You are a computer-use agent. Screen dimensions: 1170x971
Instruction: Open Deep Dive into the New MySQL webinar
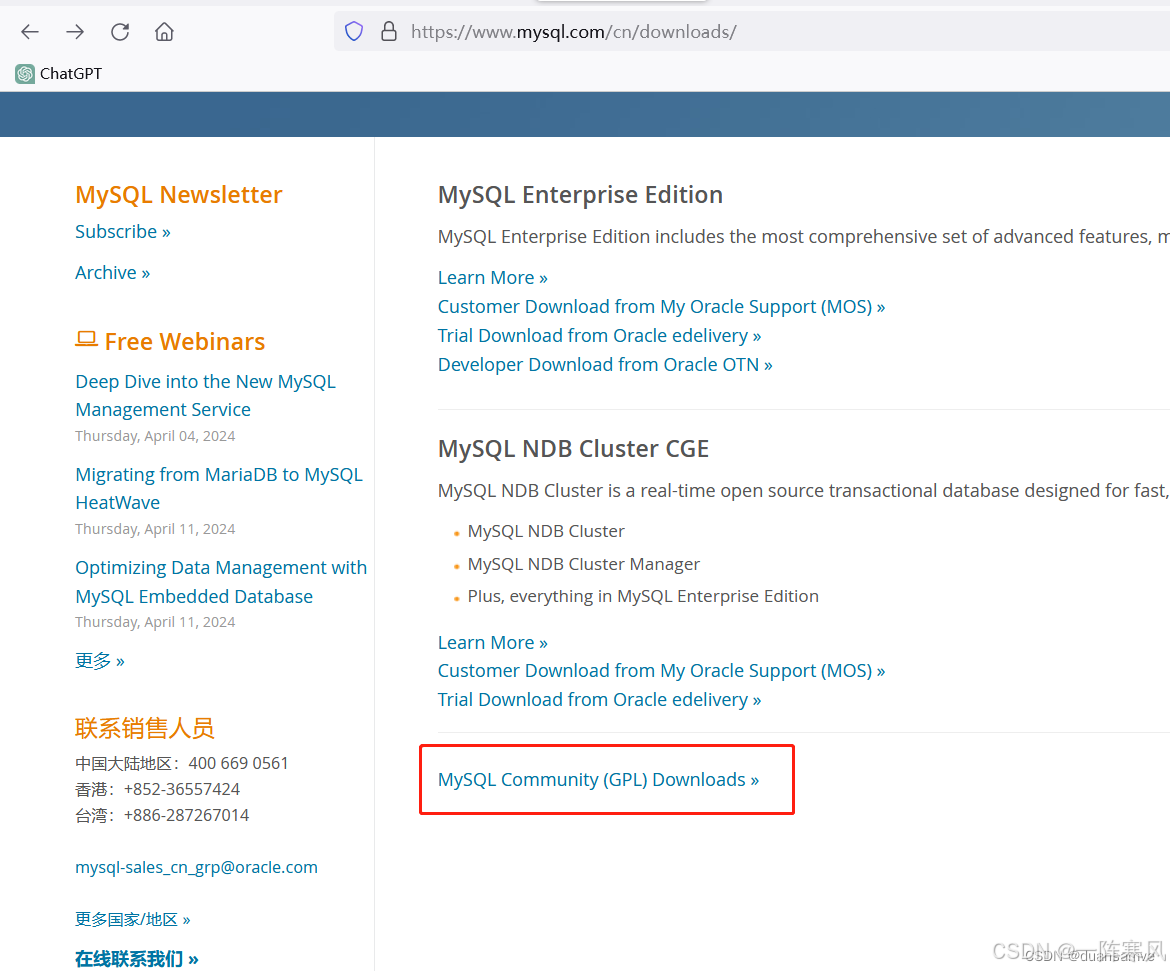[205, 396]
